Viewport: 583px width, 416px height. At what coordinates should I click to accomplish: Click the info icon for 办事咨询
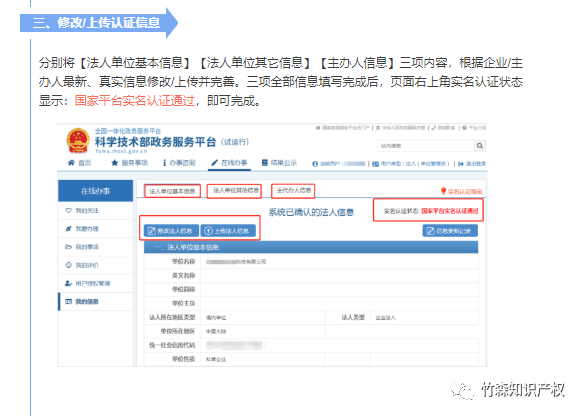pos(164,162)
